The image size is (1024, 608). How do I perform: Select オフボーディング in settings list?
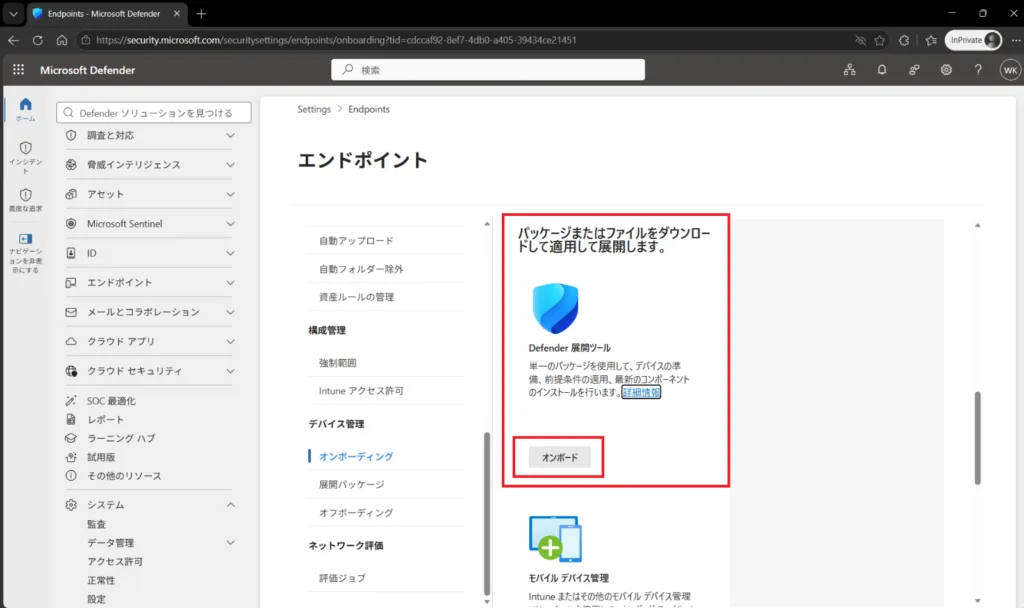(356, 513)
